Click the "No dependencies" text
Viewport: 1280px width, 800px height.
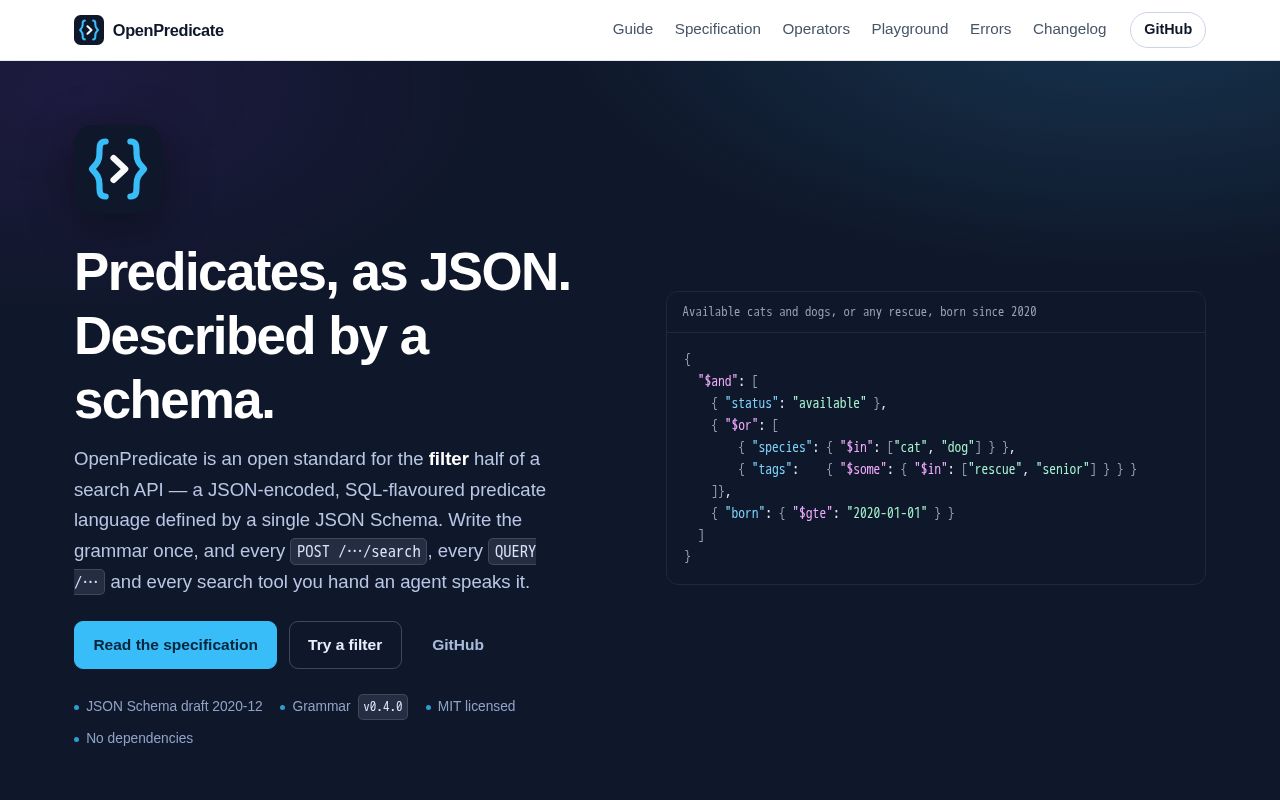pos(139,738)
